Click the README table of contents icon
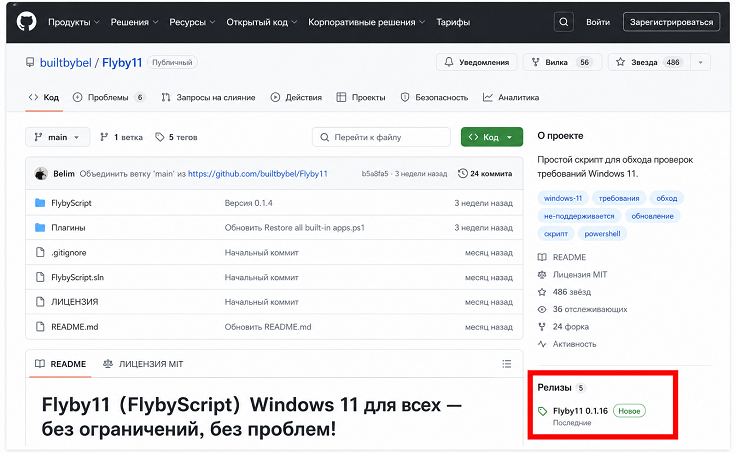This screenshot has width=735, height=453. pos(506,364)
